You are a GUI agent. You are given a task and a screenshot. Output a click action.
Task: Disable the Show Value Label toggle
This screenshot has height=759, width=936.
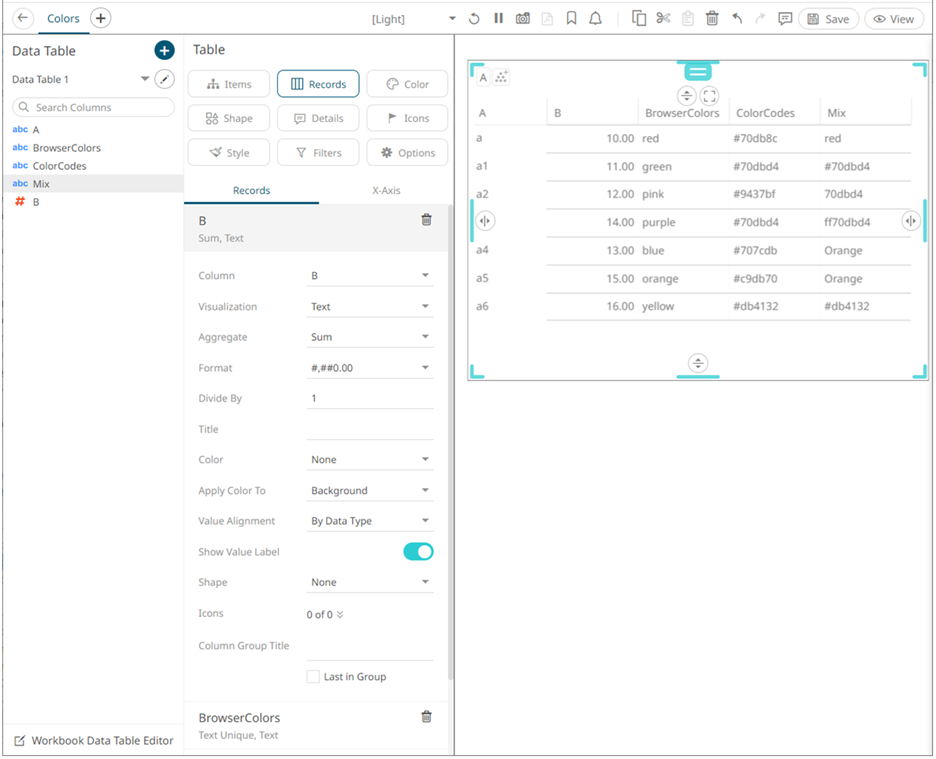click(x=418, y=552)
